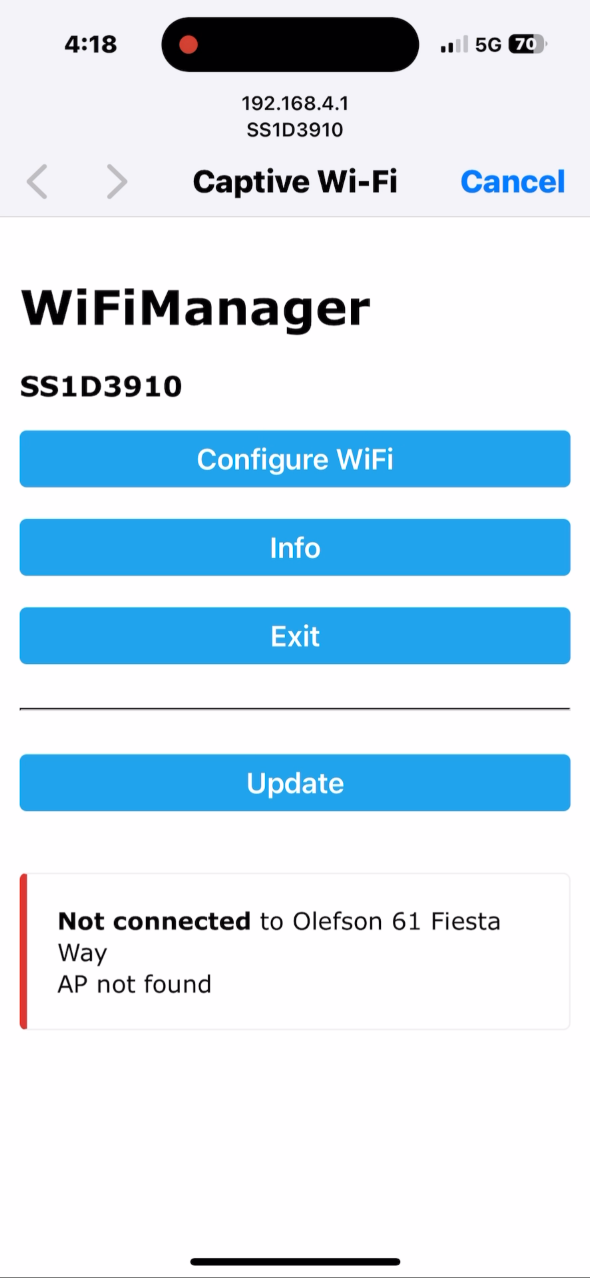
Task: Tap the back chevron arrow
Action: coord(37,182)
